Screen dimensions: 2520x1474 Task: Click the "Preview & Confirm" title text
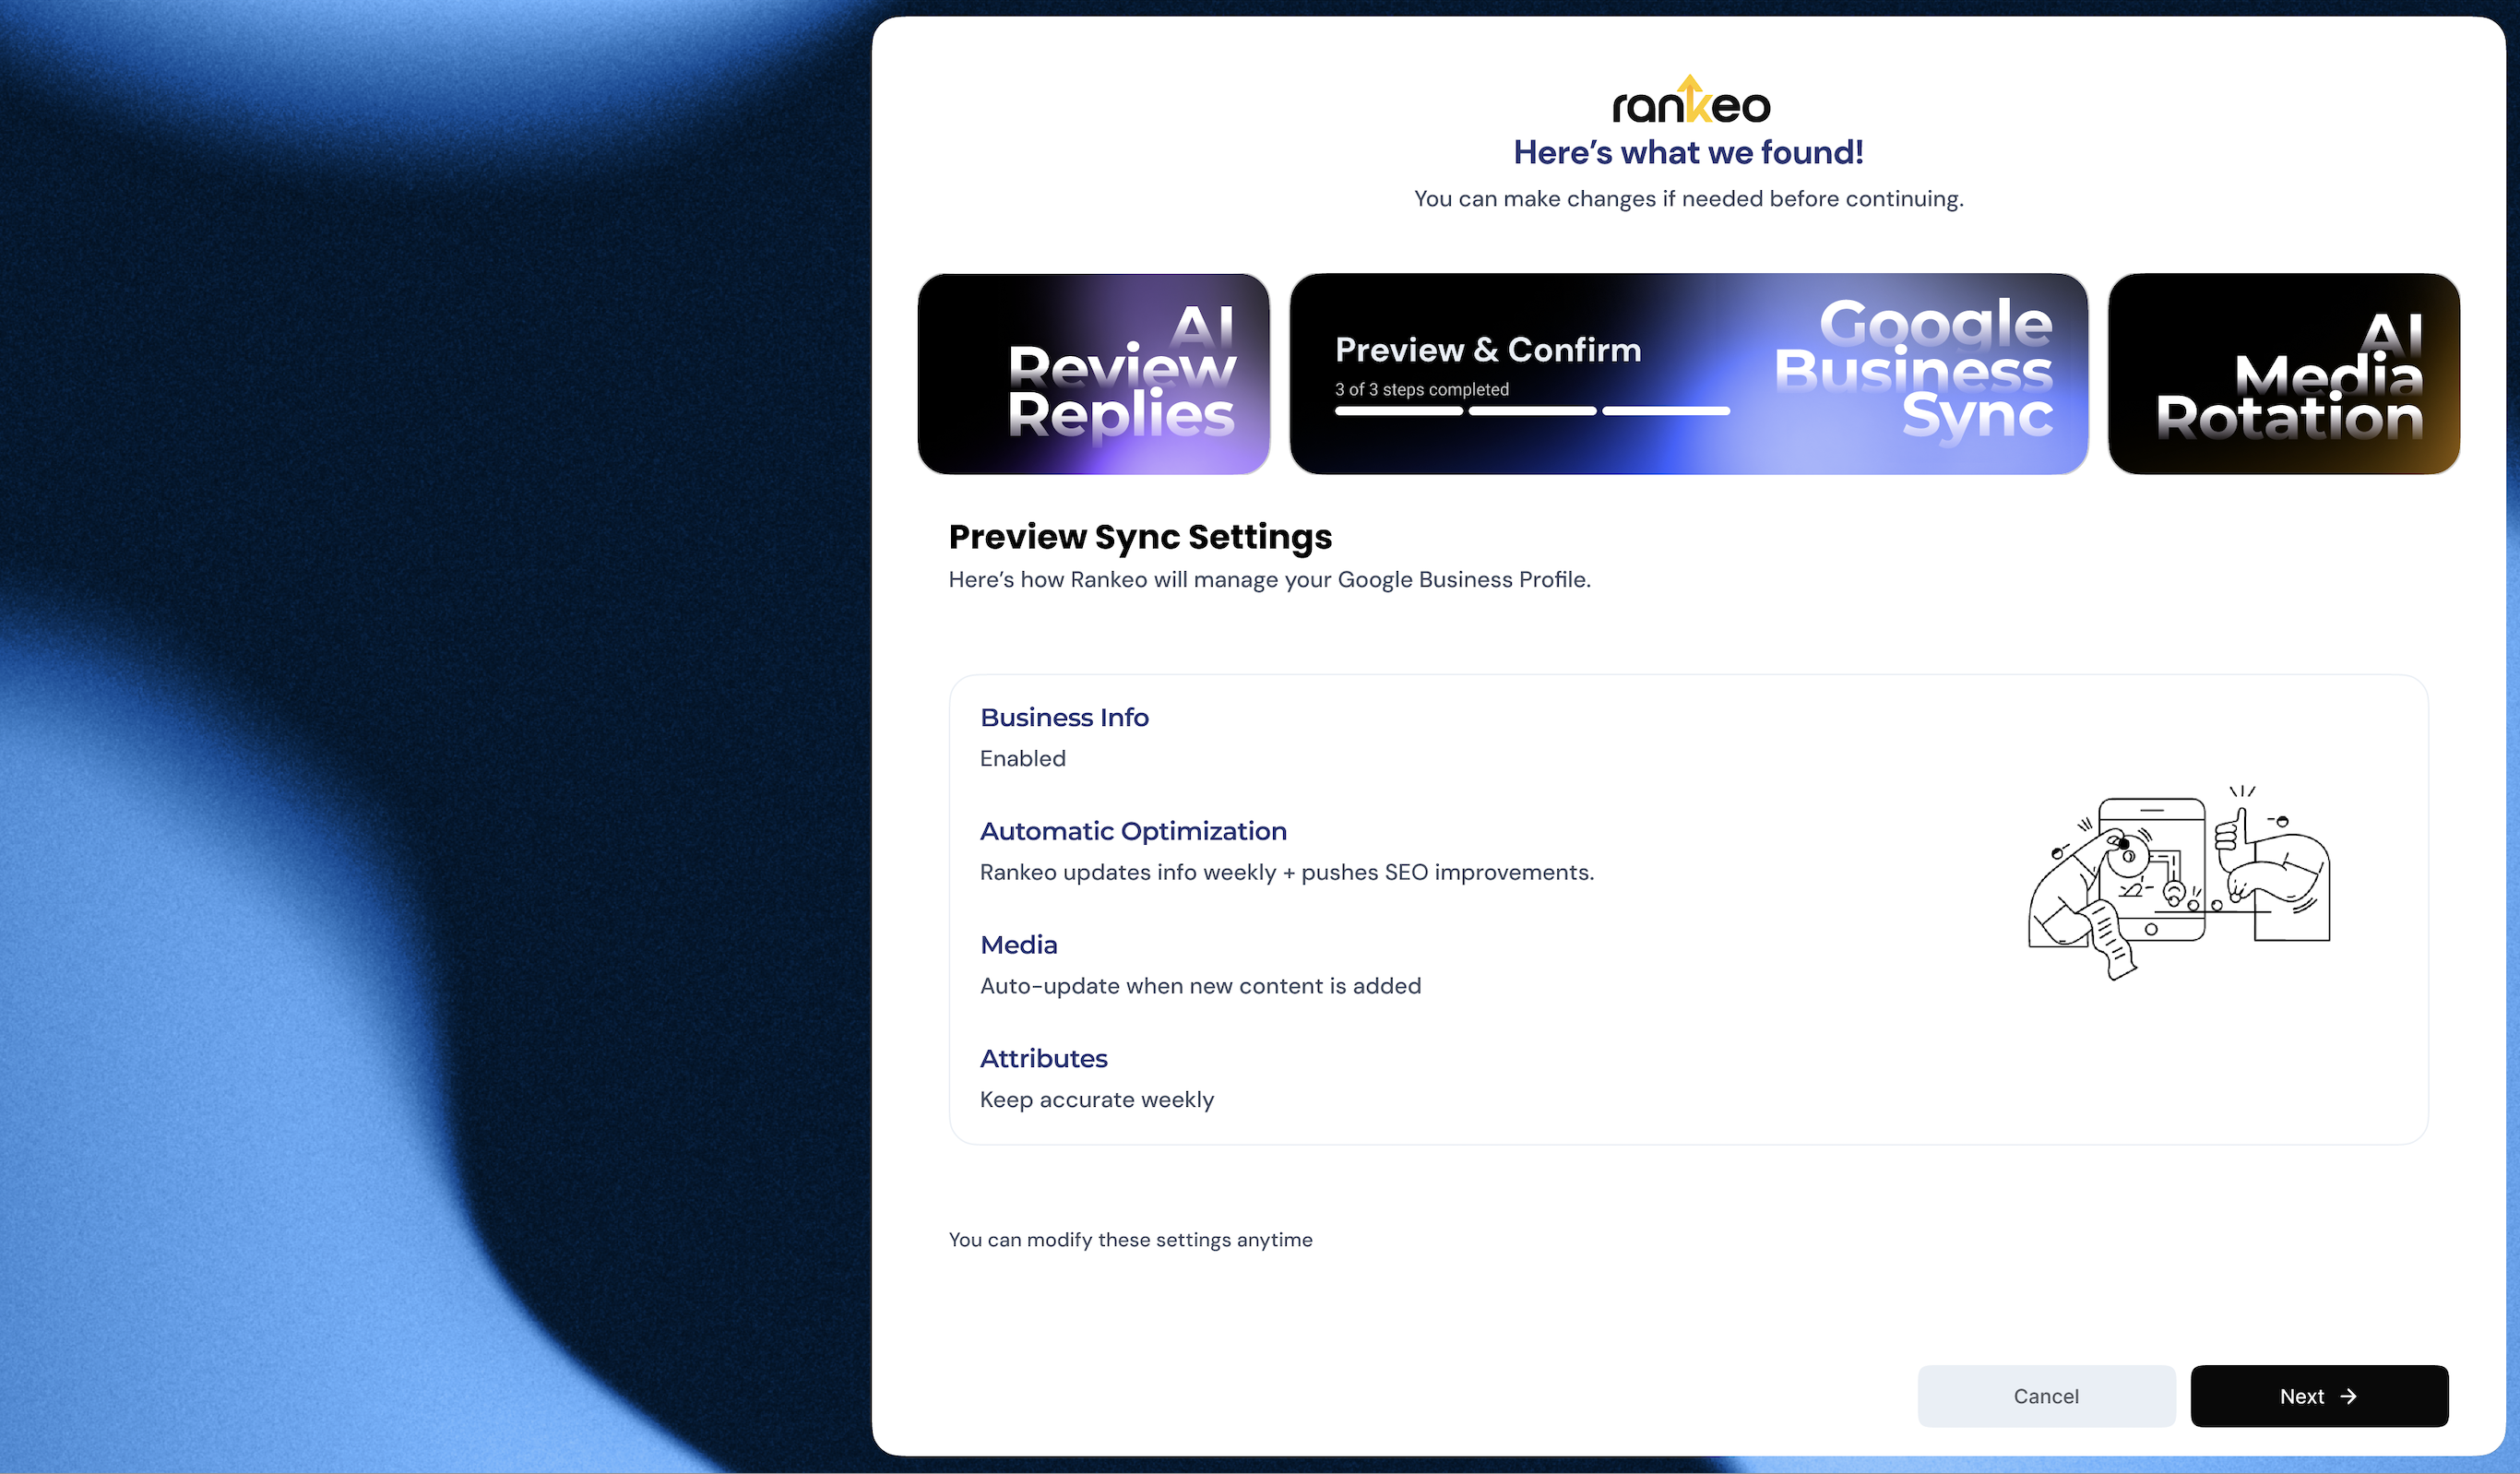1487,350
